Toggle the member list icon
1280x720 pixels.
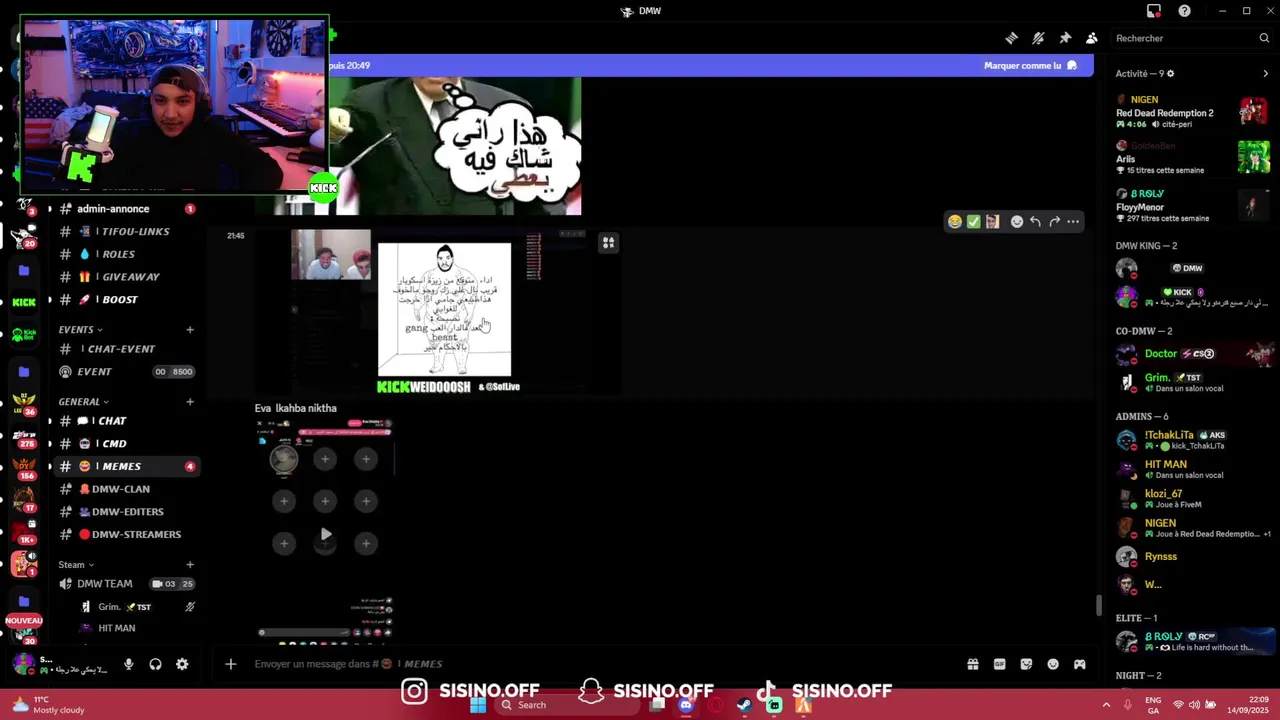(1092, 38)
